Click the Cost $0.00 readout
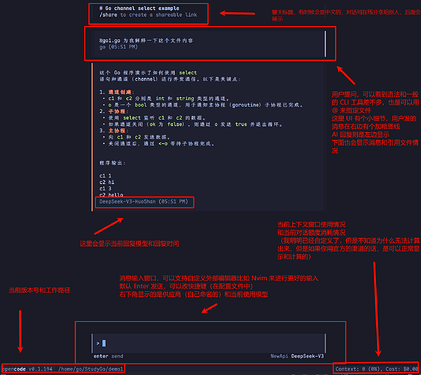This screenshot has height=375, width=421. coord(401,369)
